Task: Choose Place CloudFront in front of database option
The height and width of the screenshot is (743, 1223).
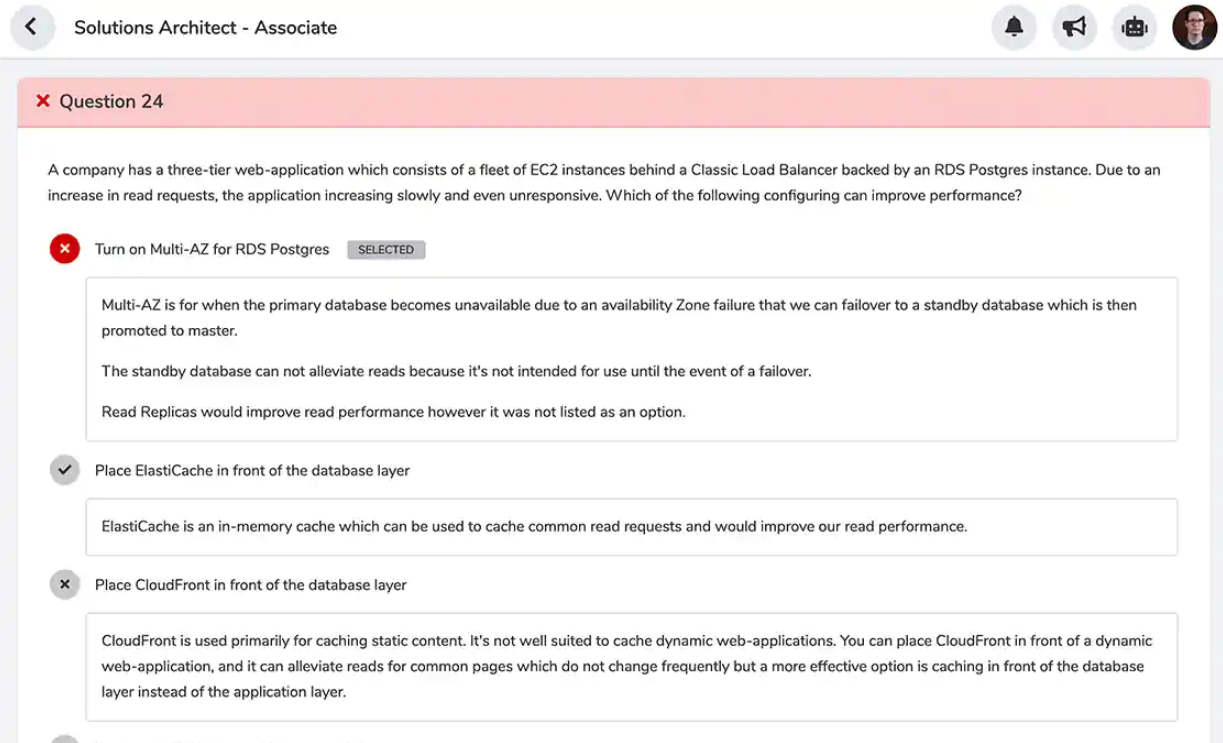Action: tap(250, 585)
